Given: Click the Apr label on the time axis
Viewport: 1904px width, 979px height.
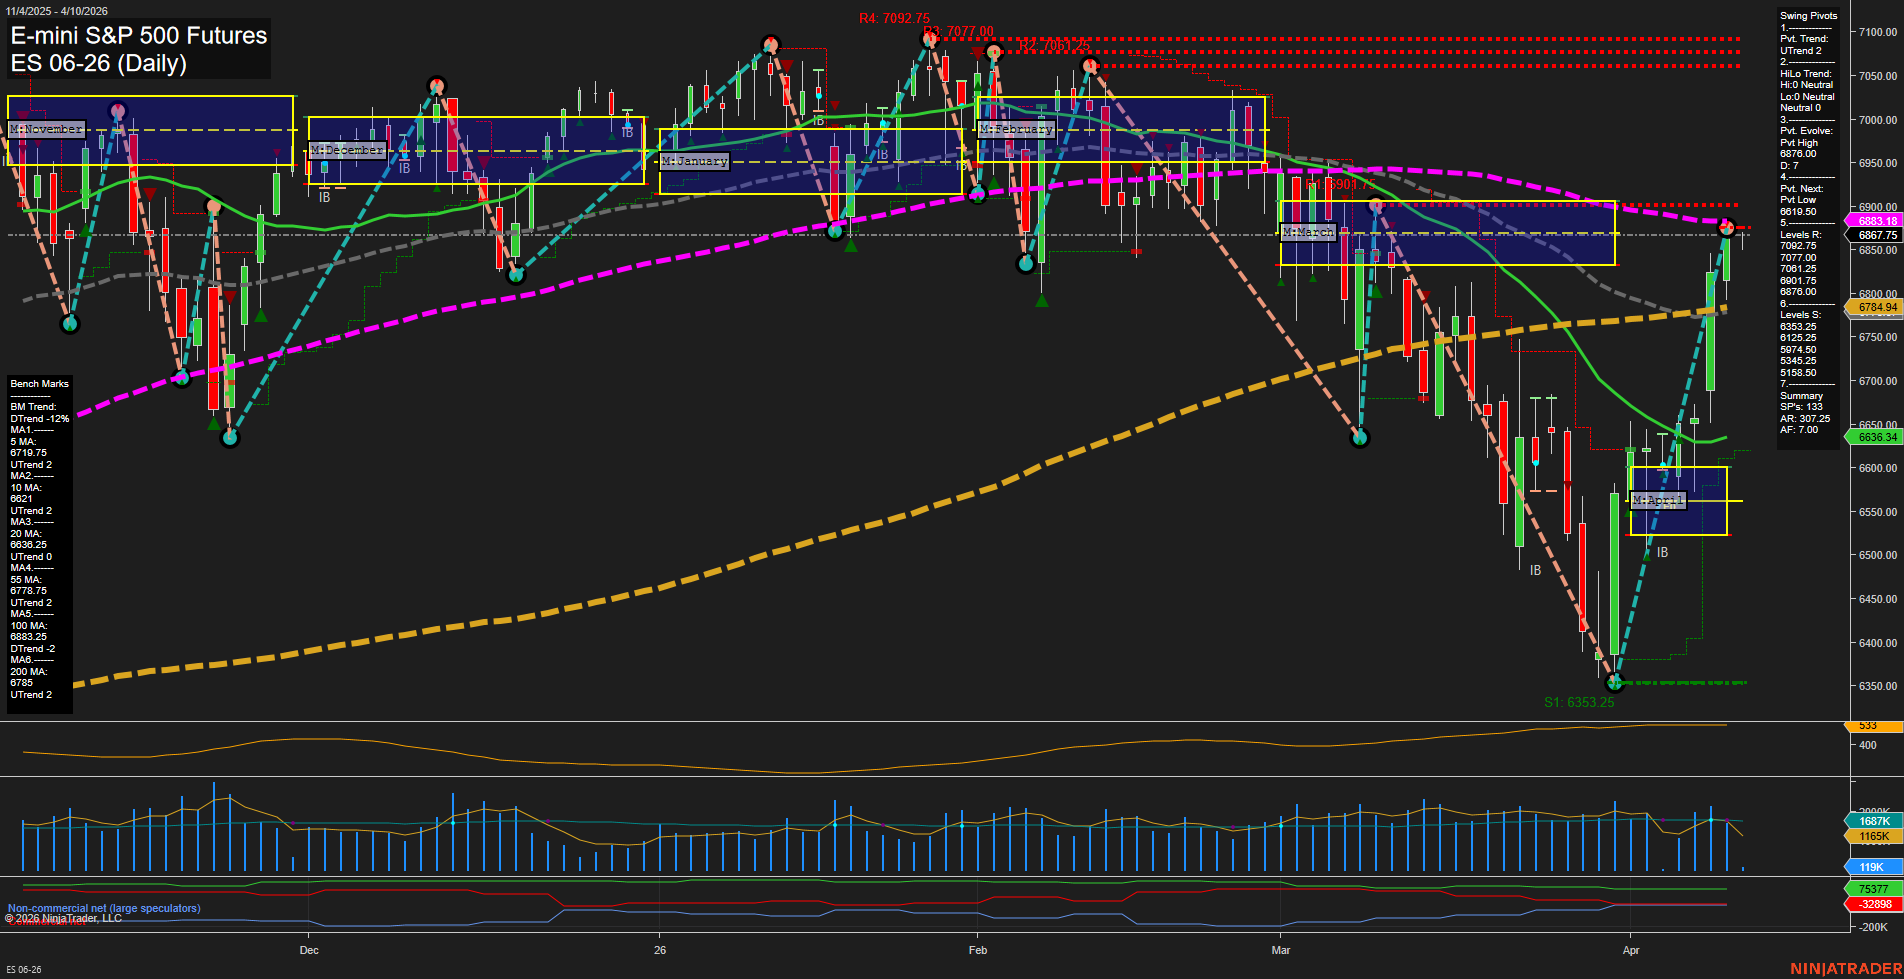Looking at the screenshot, I should (1632, 951).
